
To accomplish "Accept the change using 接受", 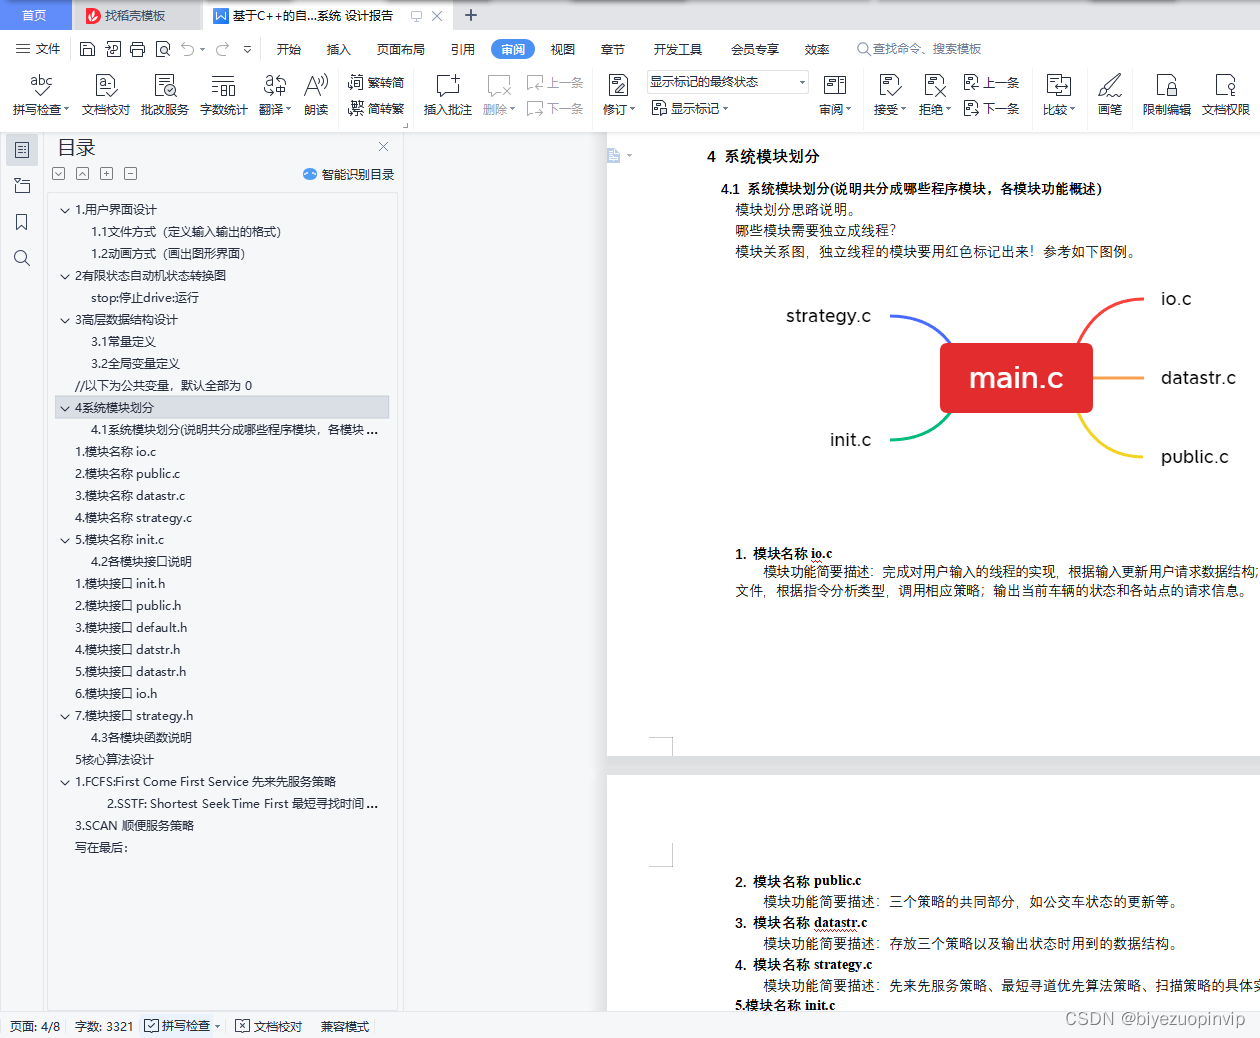I will pyautogui.click(x=886, y=95).
